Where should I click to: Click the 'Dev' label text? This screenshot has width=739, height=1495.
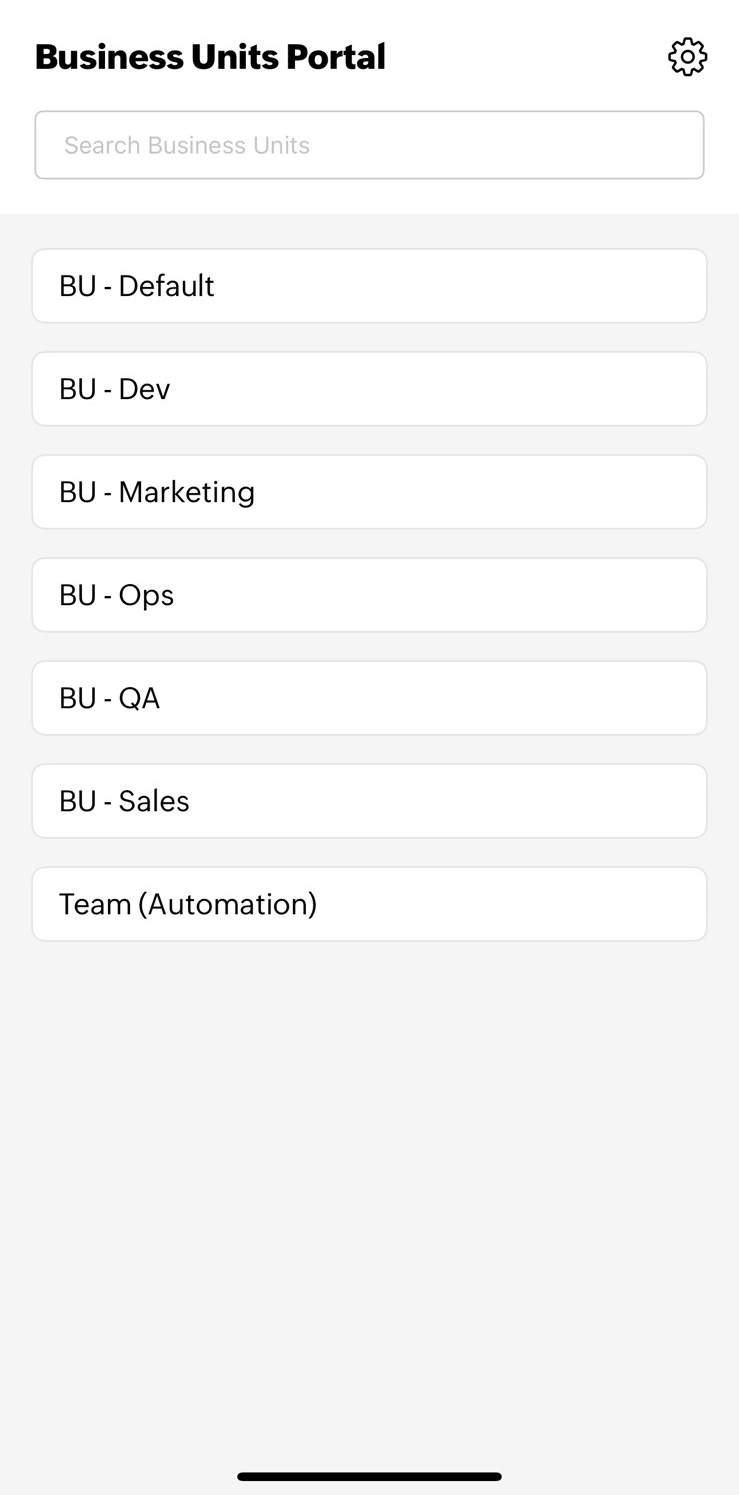pos(144,389)
